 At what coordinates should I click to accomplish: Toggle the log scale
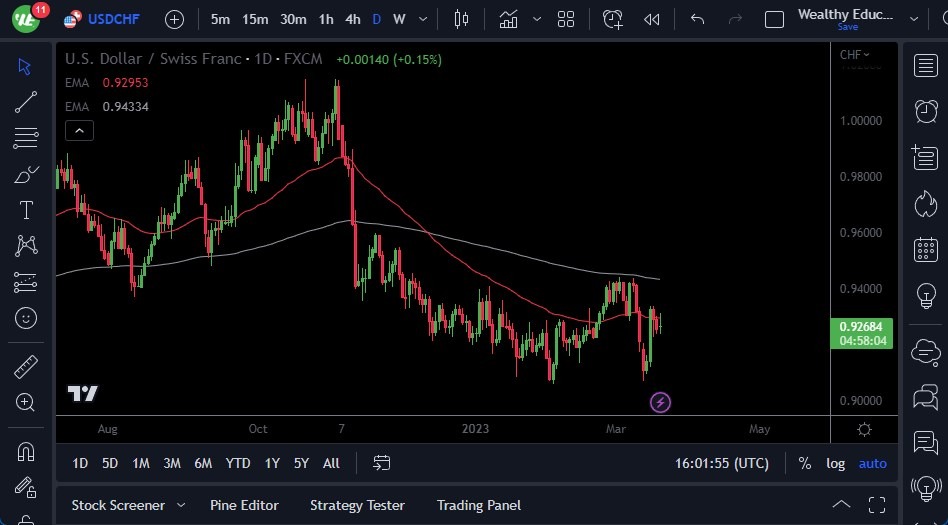(x=835, y=463)
